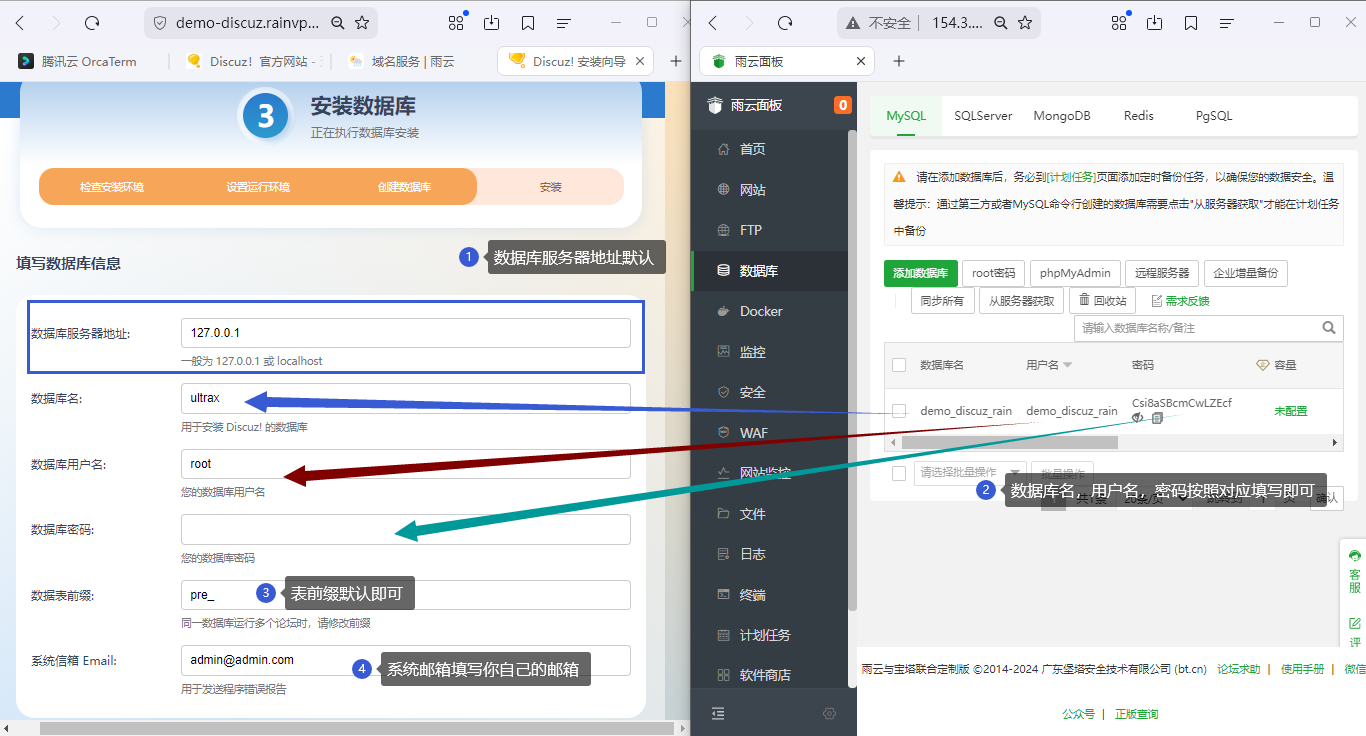Open extensions grid in 雨云面板 browser window

click(1119, 22)
